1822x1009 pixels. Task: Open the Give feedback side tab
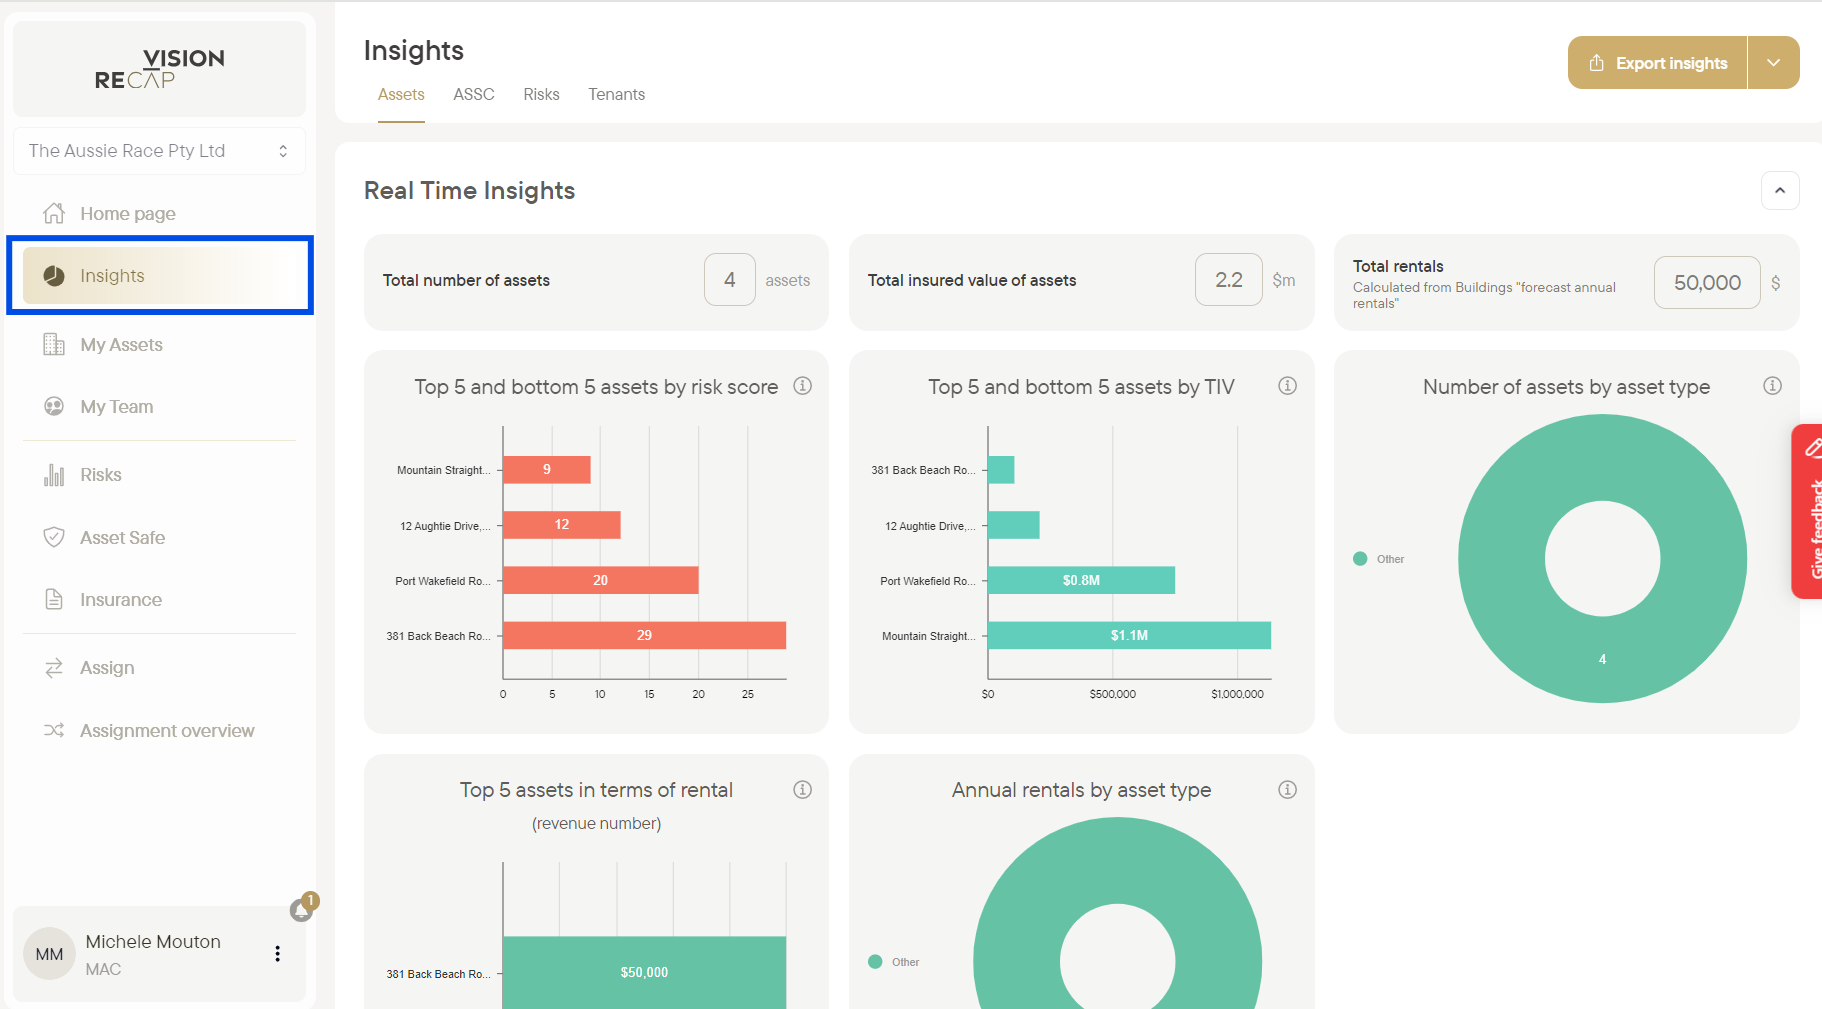point(1808,512)
